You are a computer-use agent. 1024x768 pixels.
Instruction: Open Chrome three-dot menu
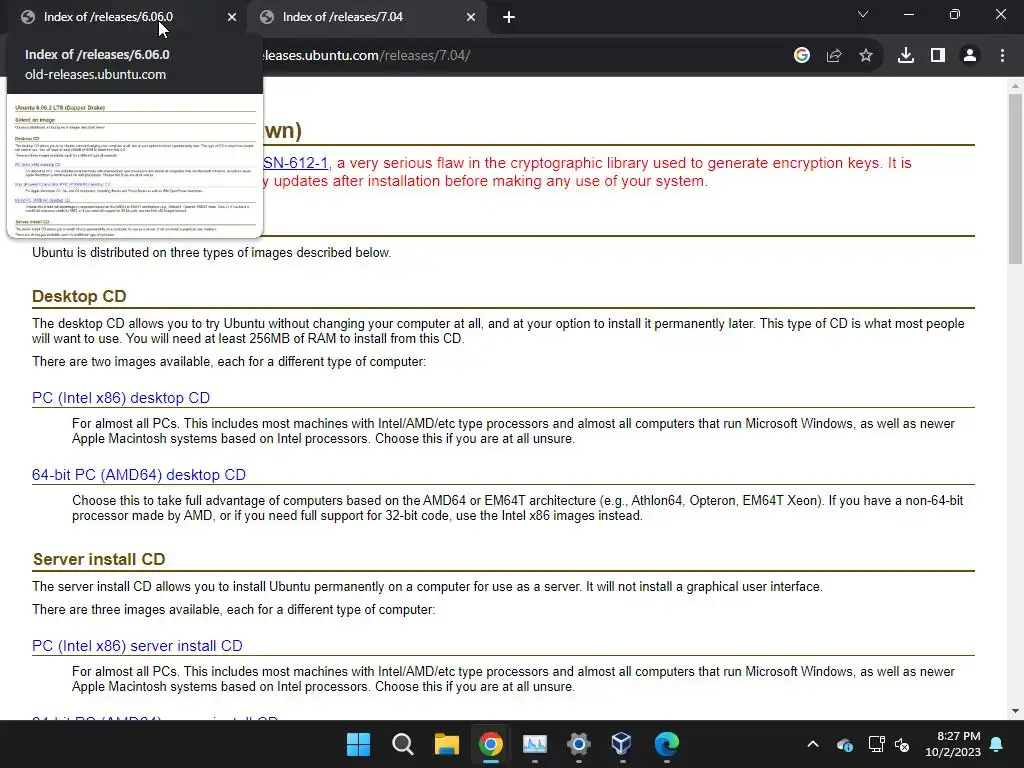1002,56
